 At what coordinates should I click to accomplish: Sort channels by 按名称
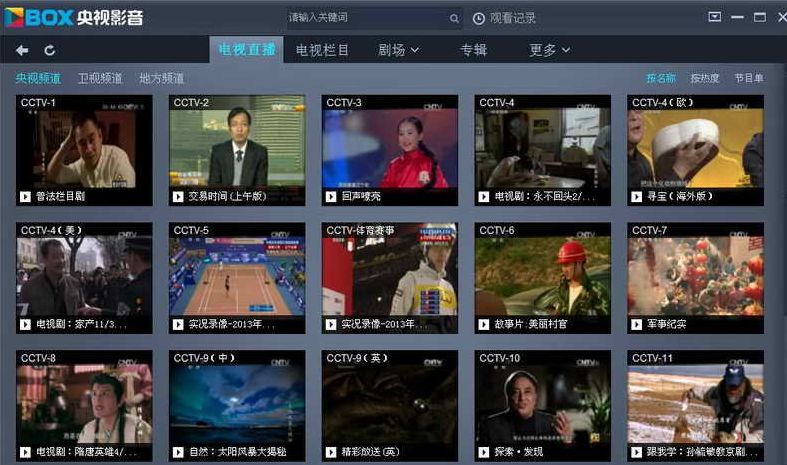[660, 78]
